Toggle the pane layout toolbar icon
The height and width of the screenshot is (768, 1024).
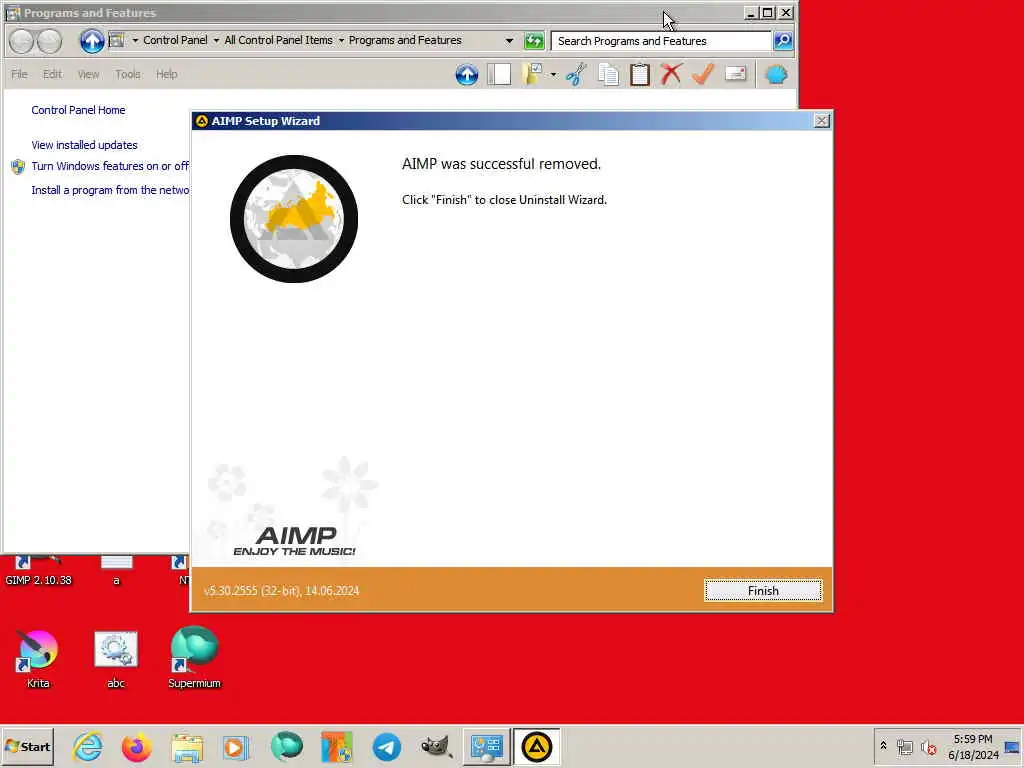[x=499, y=74]
